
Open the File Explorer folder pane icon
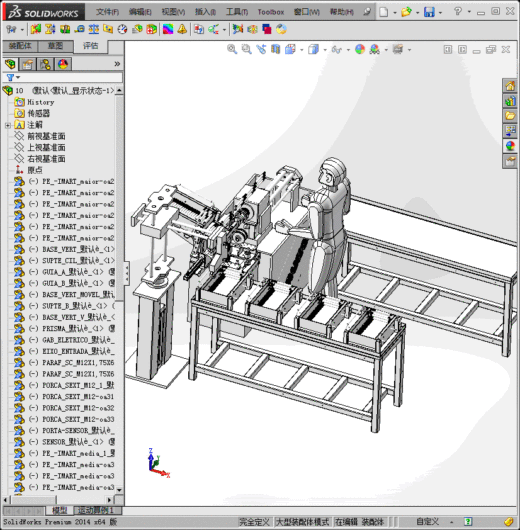[510, 116]
